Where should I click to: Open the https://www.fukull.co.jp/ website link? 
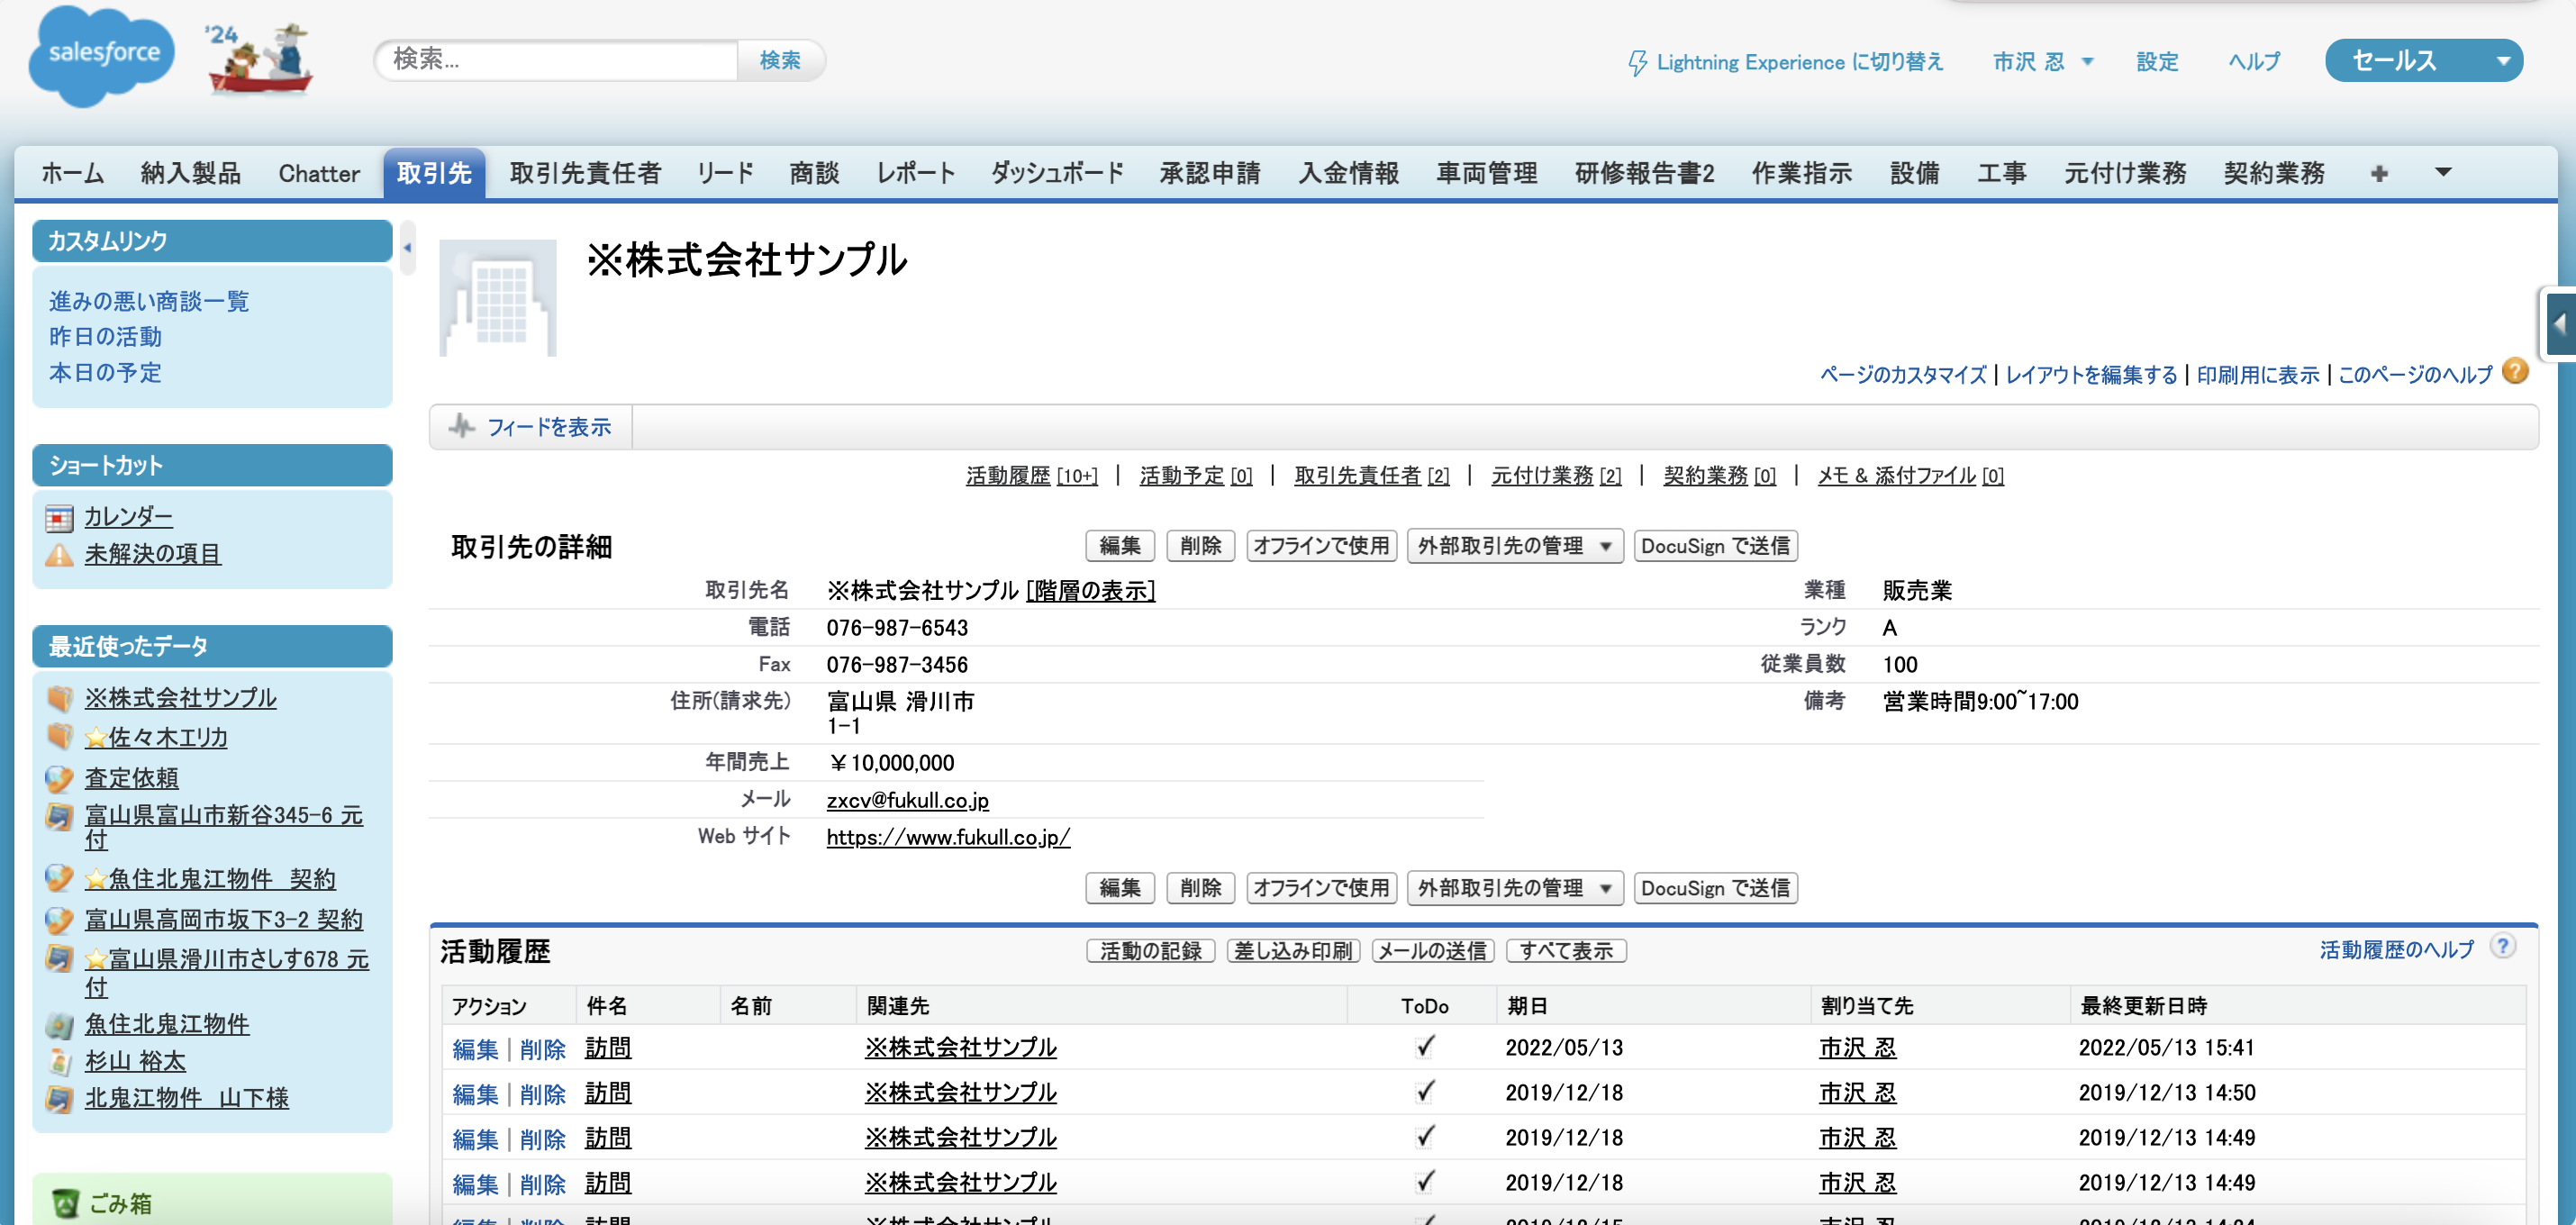pyautogui.click(x=948, y=837)
